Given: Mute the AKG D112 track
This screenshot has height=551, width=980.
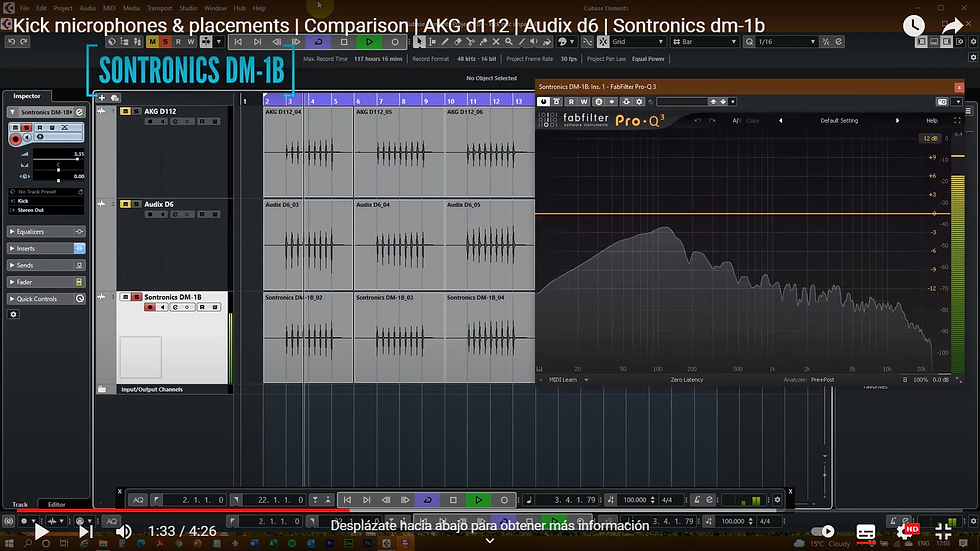Looking at the screenshot, I should tap(126, 111).
